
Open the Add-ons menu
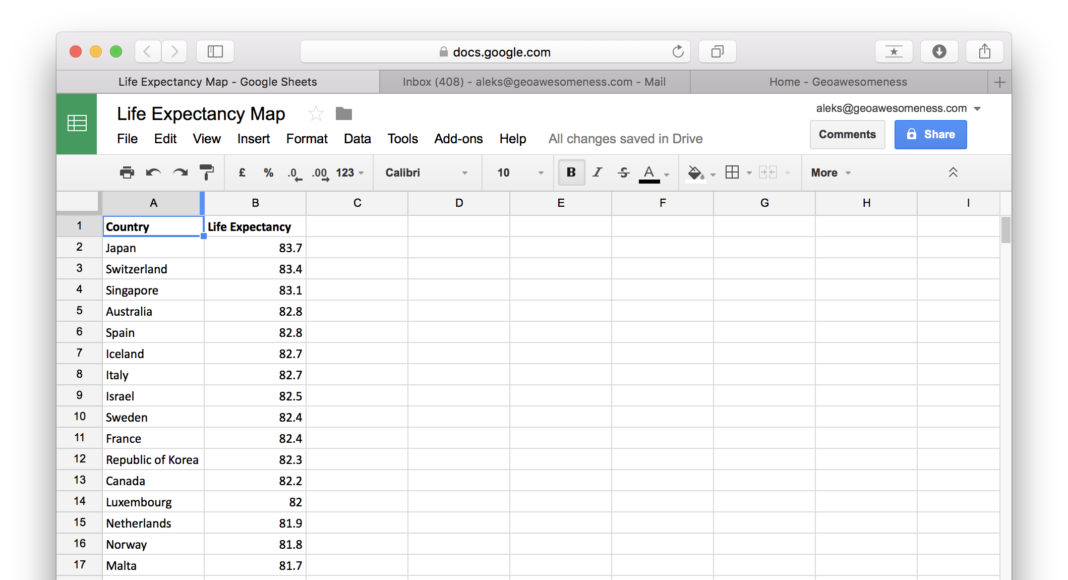(458, 139)
